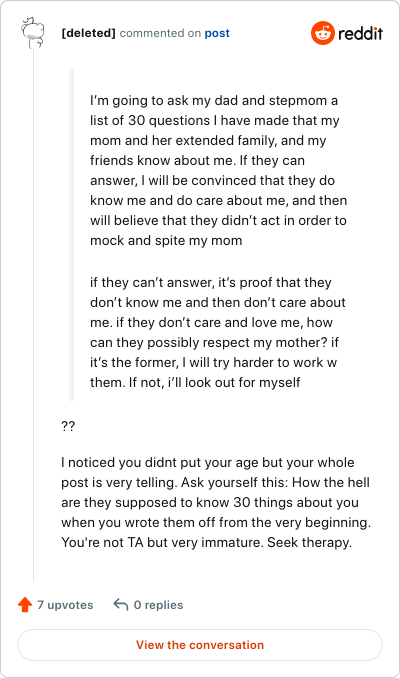Open the blue "post" link

pyautogui.click(x=217, y=33)
